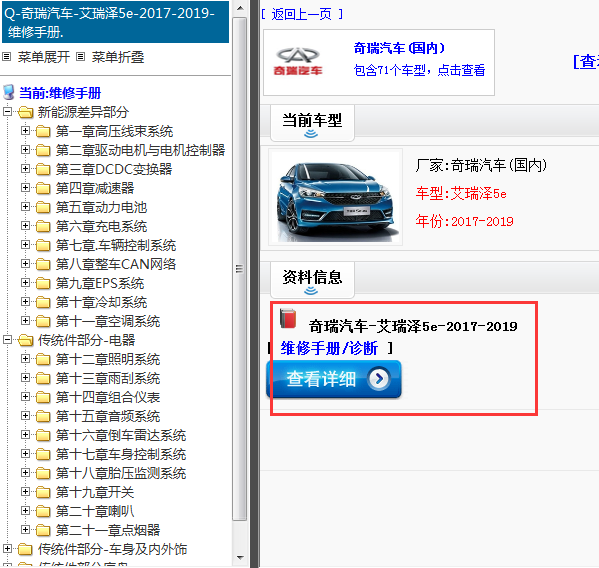Click the 当前:维修手册 tree root

click(60, 93)
